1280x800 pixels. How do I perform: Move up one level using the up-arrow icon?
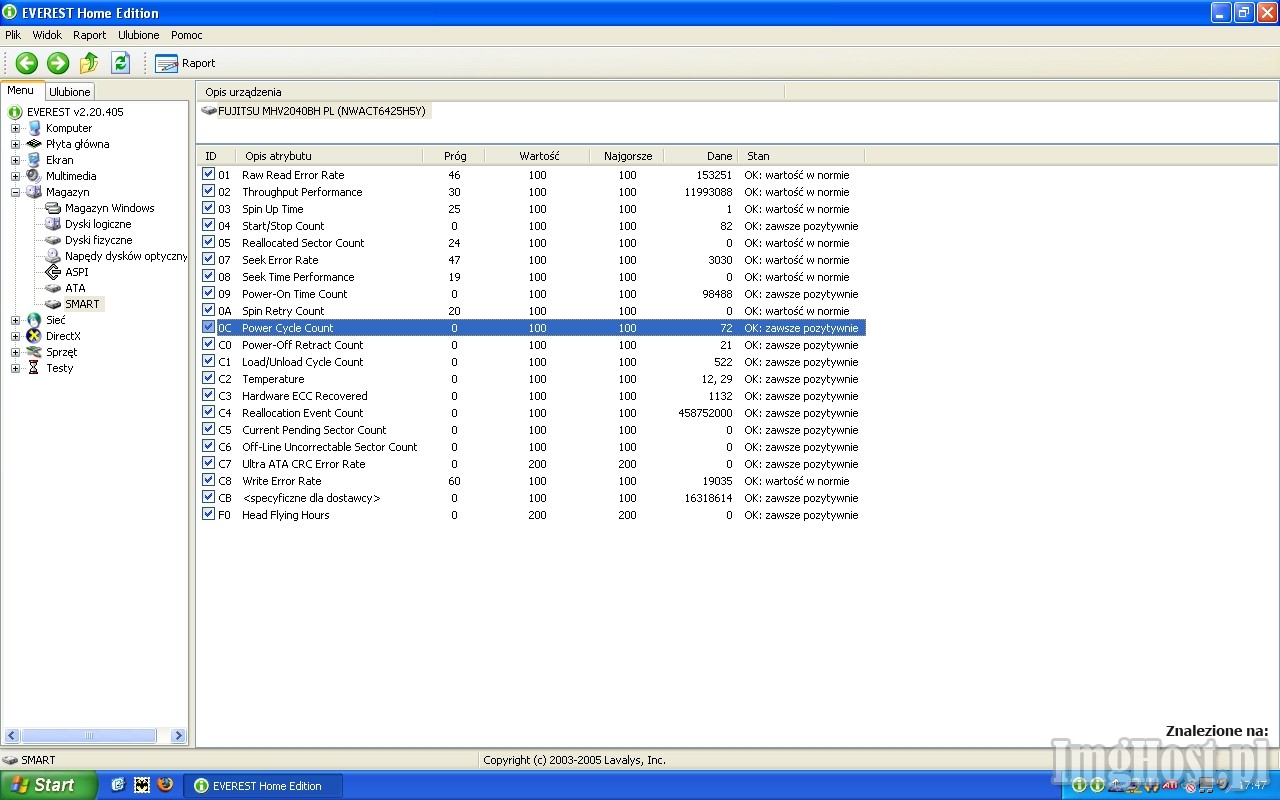click(89, 63)
